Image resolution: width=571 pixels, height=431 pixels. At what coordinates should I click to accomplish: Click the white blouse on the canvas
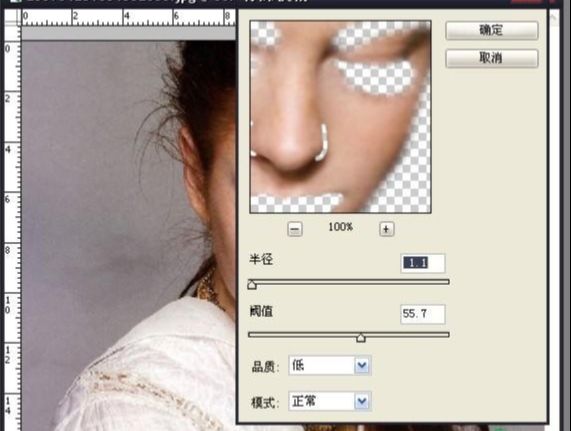pos(153,371)
